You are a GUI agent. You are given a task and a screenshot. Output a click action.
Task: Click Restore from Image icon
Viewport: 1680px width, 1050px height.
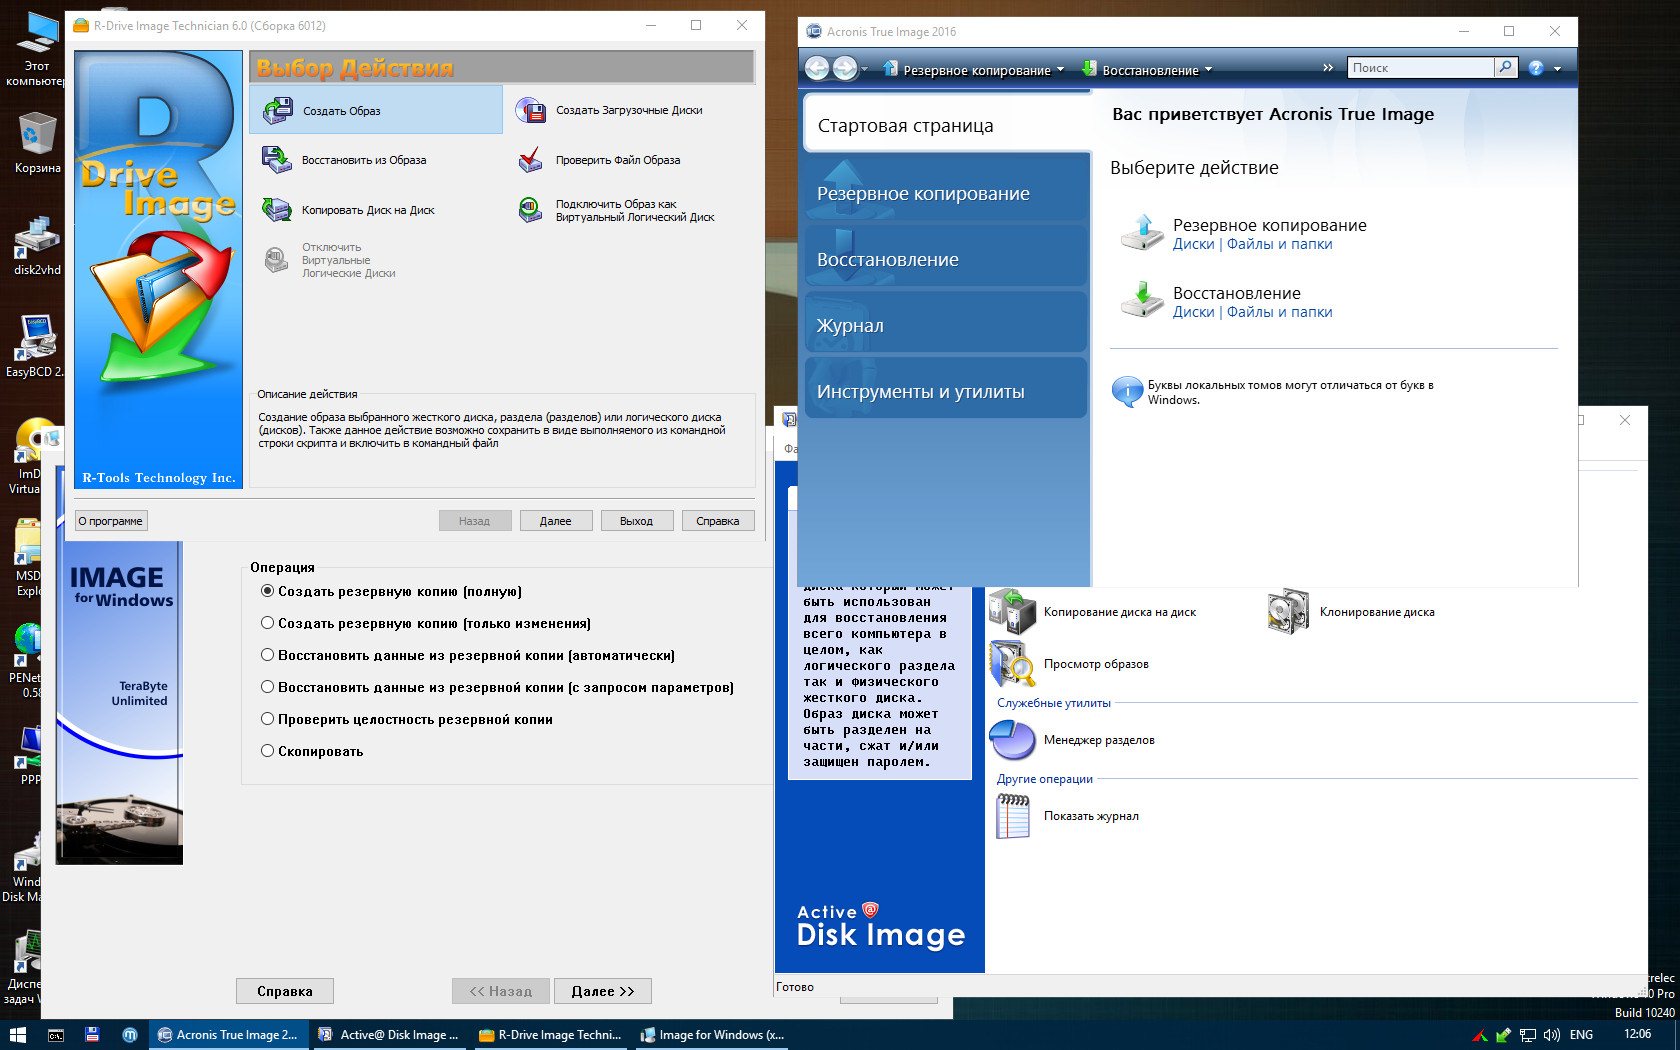click(x=277, y=160)
